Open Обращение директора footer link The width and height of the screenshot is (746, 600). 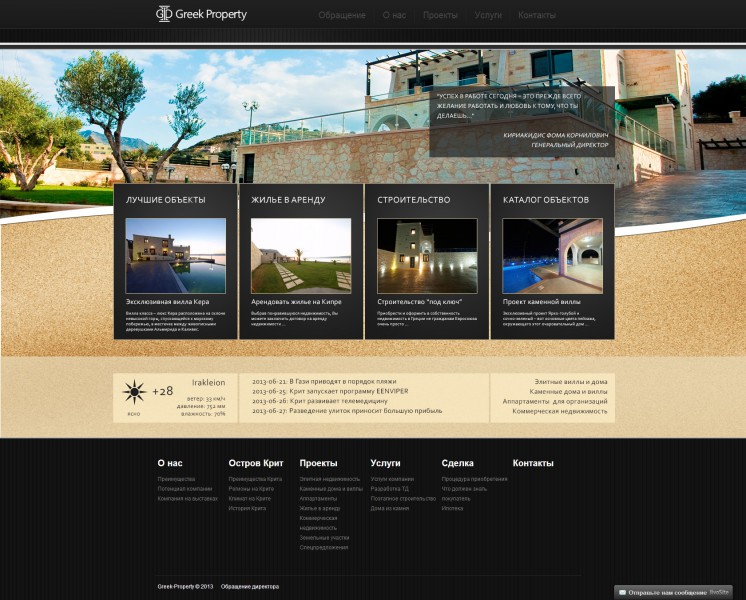(250, 587)
